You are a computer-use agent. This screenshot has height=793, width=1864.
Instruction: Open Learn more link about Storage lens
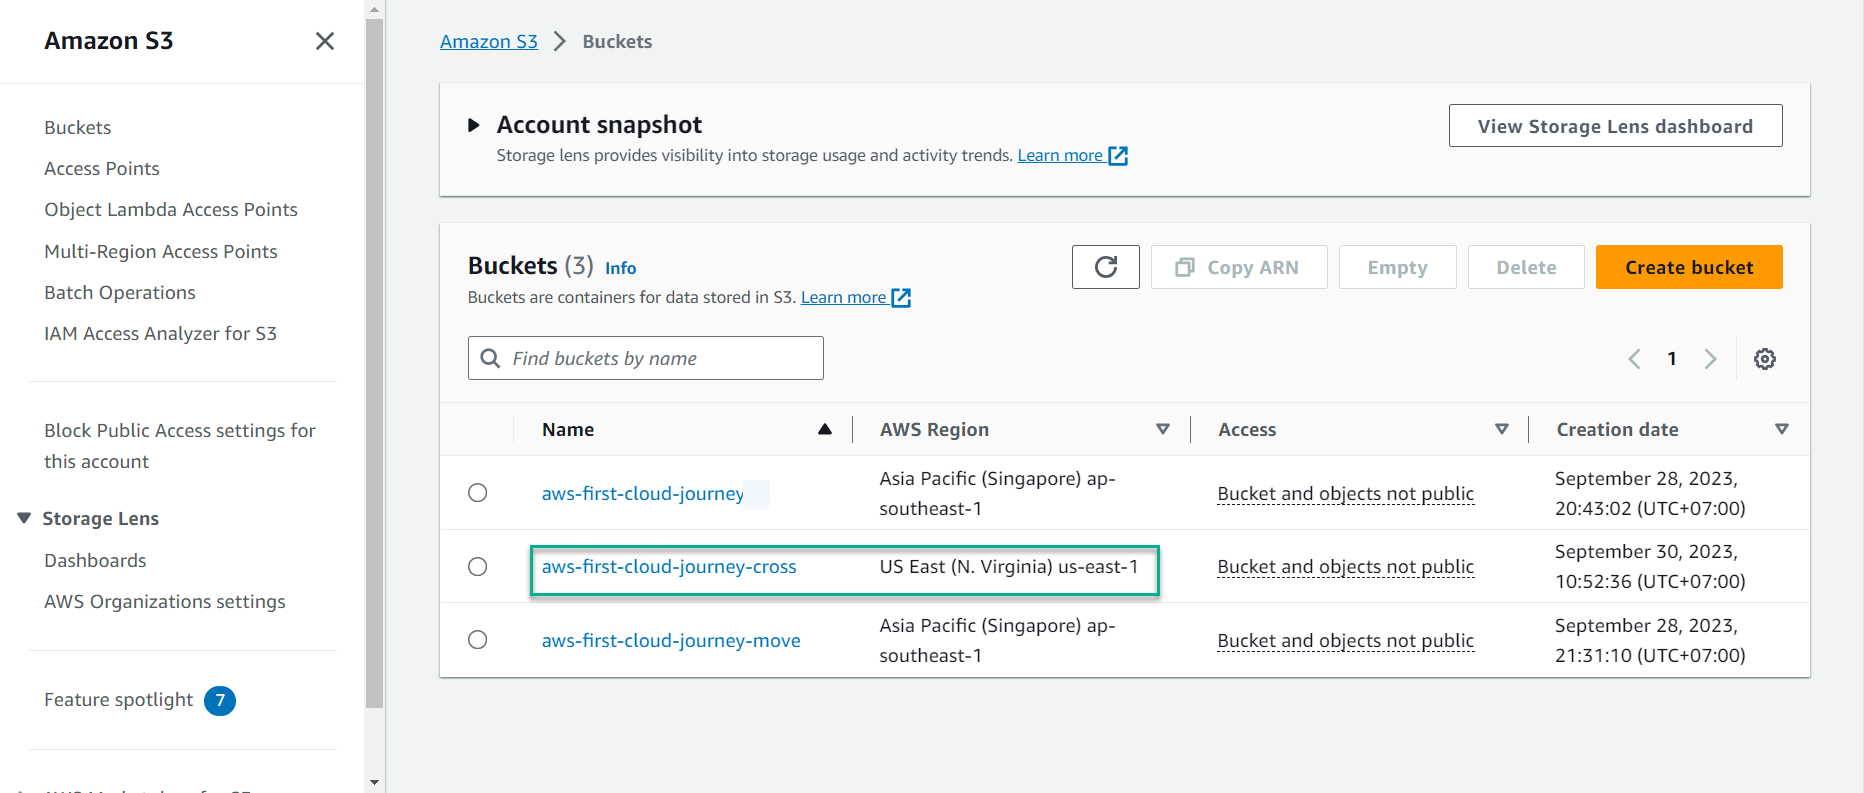coord(1060,156)
